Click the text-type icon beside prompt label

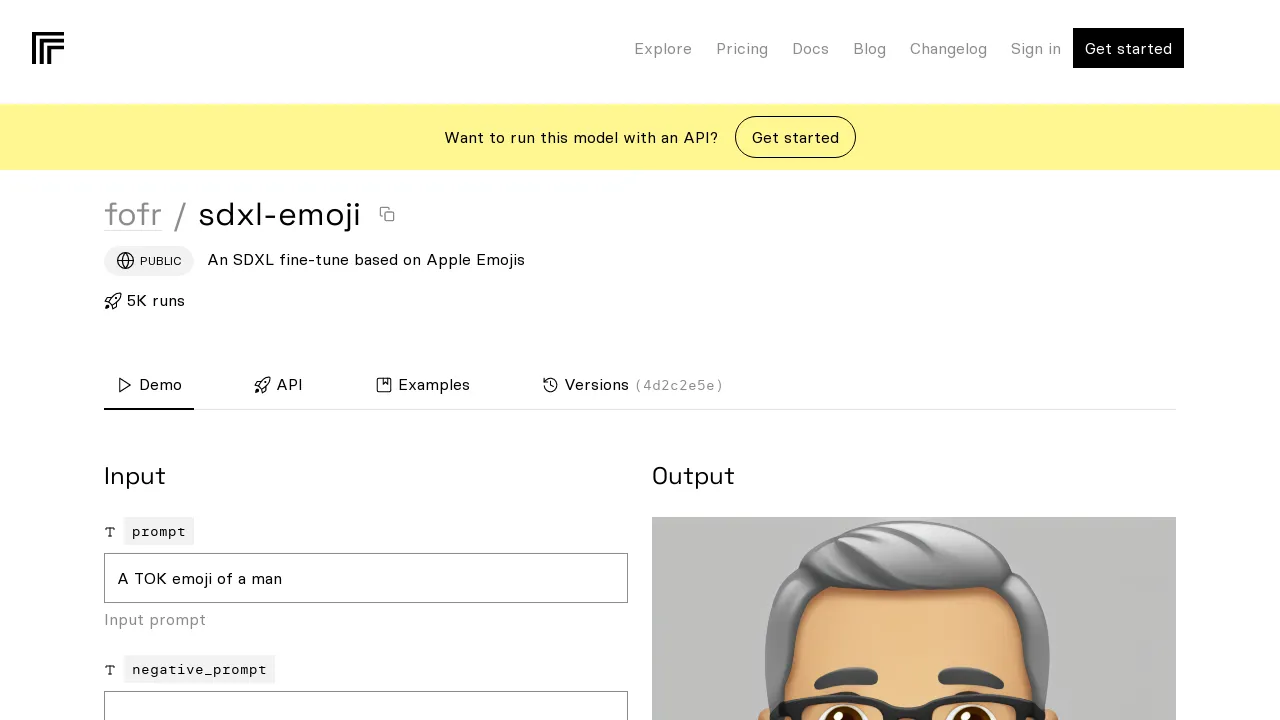tap(110, 532)
